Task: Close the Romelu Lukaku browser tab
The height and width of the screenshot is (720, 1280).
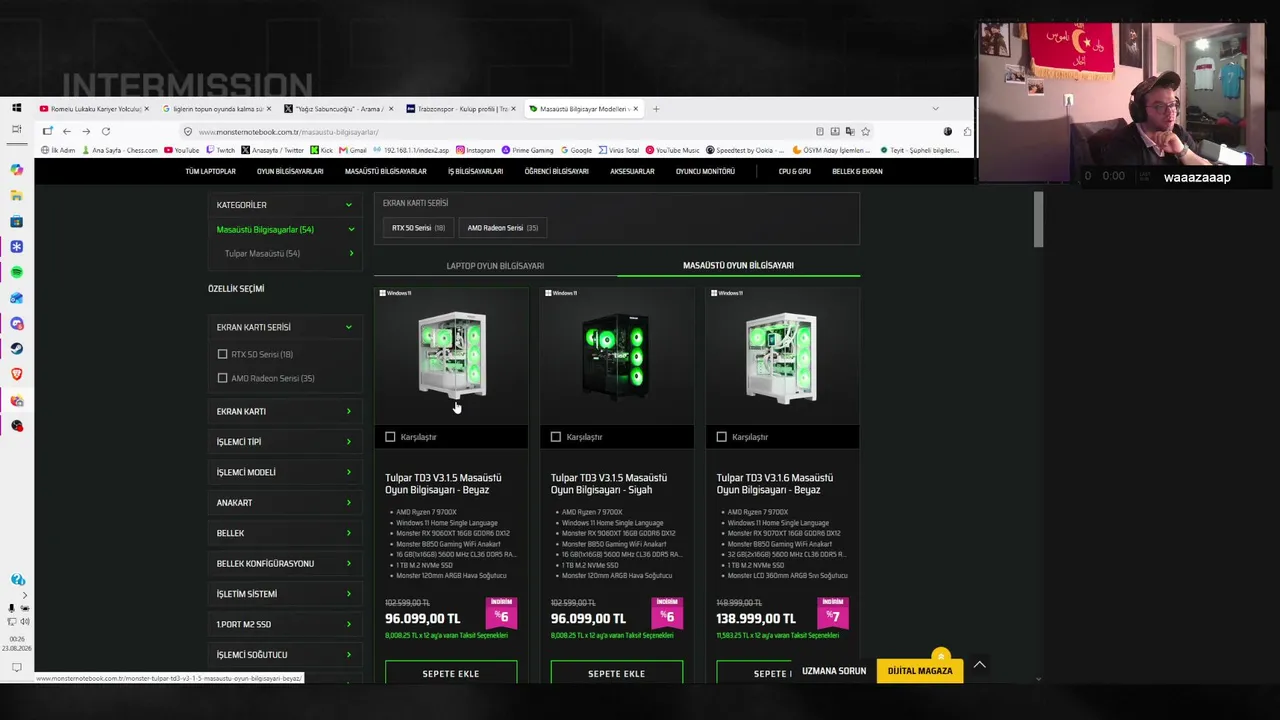Action: (x=146, y=108)
